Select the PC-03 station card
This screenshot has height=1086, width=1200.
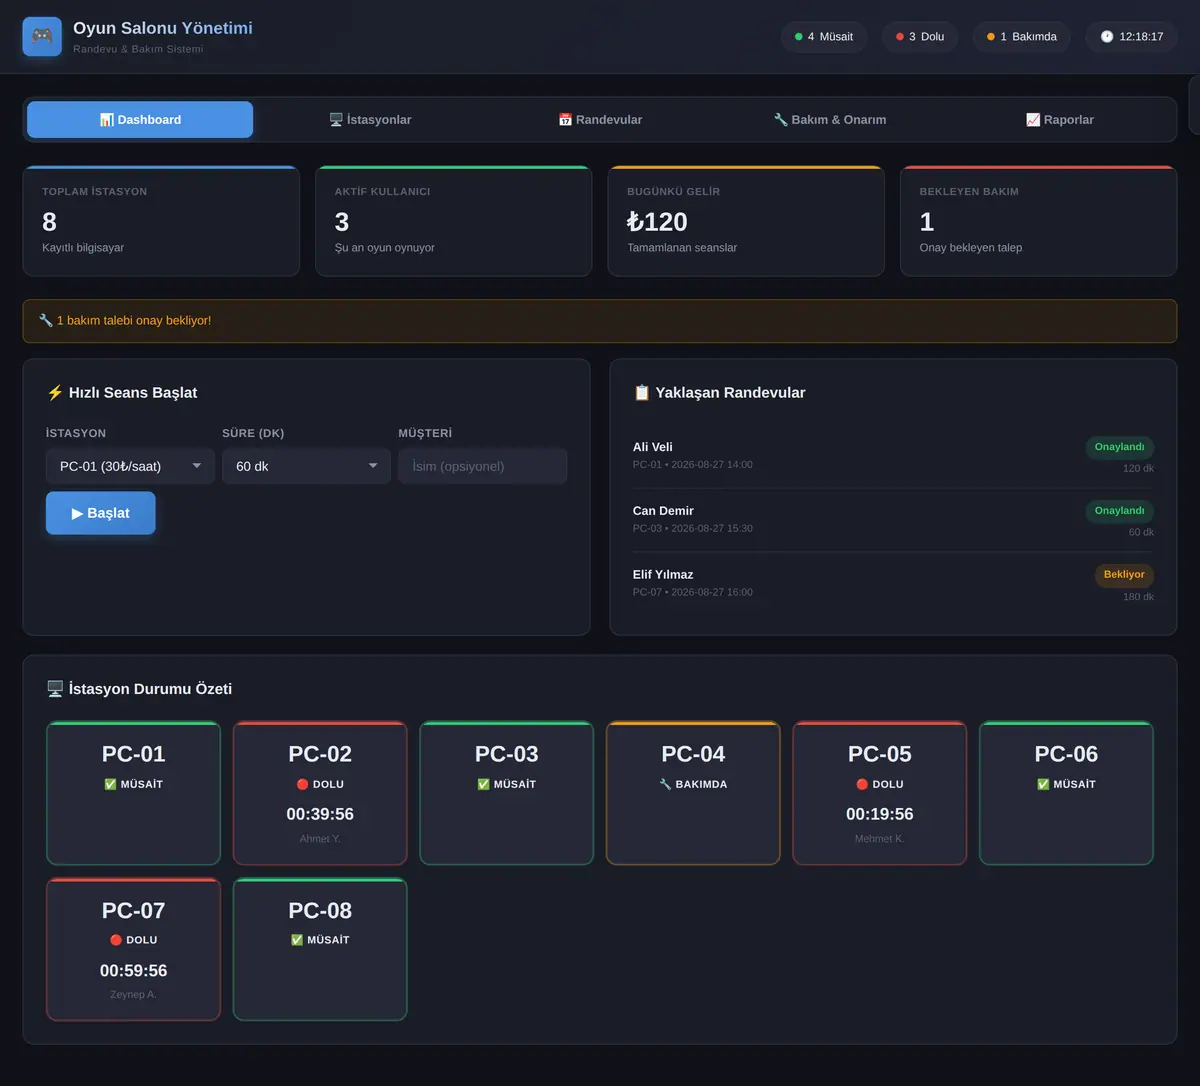[507, 793]
